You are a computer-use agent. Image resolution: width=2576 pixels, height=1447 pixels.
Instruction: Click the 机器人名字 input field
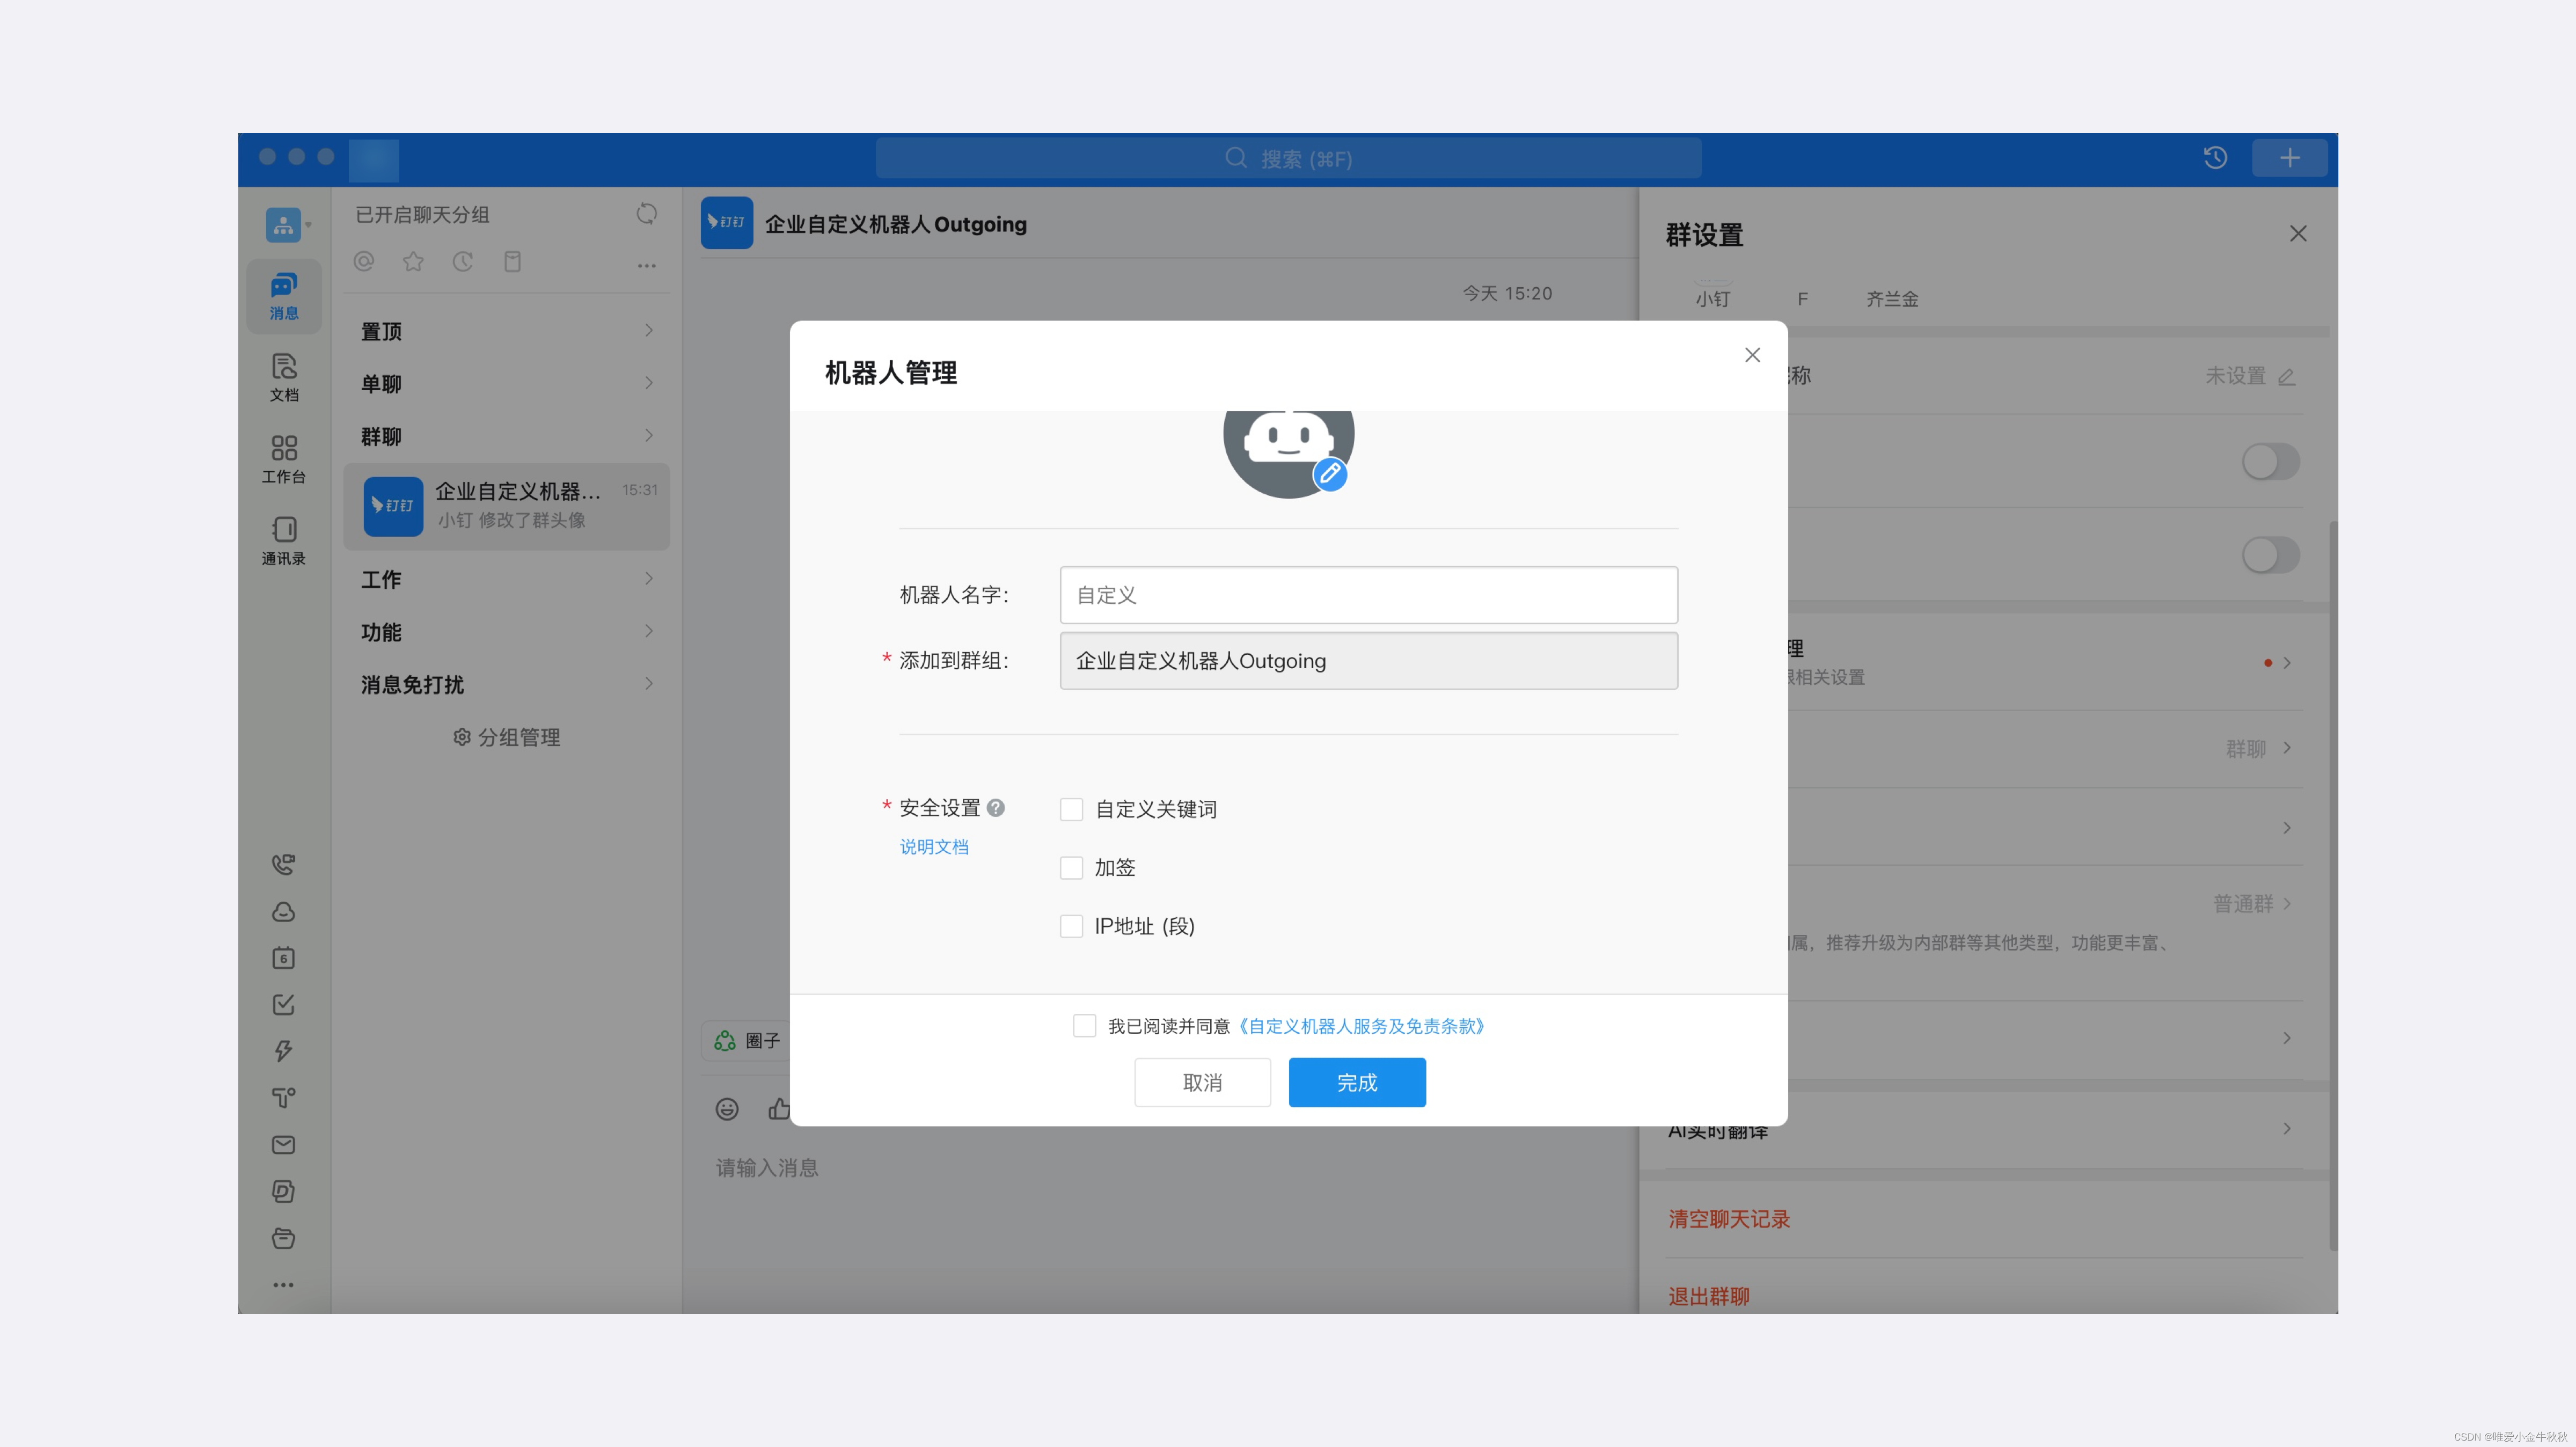point(1367,595)
